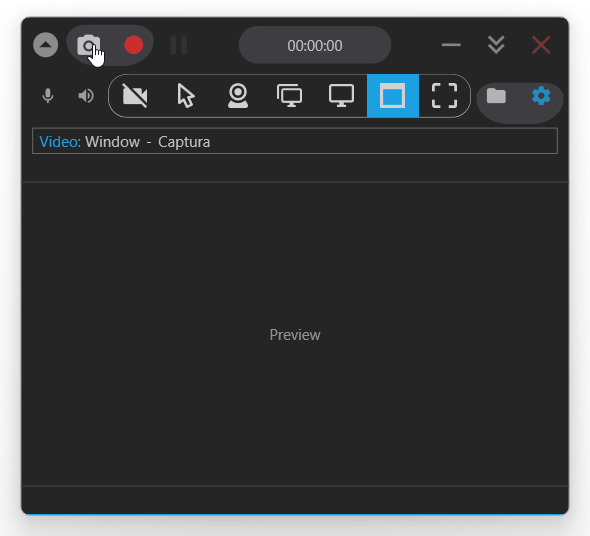Click the 00:00:00 timer display
590x536 pixels.
tap(315, 45)
